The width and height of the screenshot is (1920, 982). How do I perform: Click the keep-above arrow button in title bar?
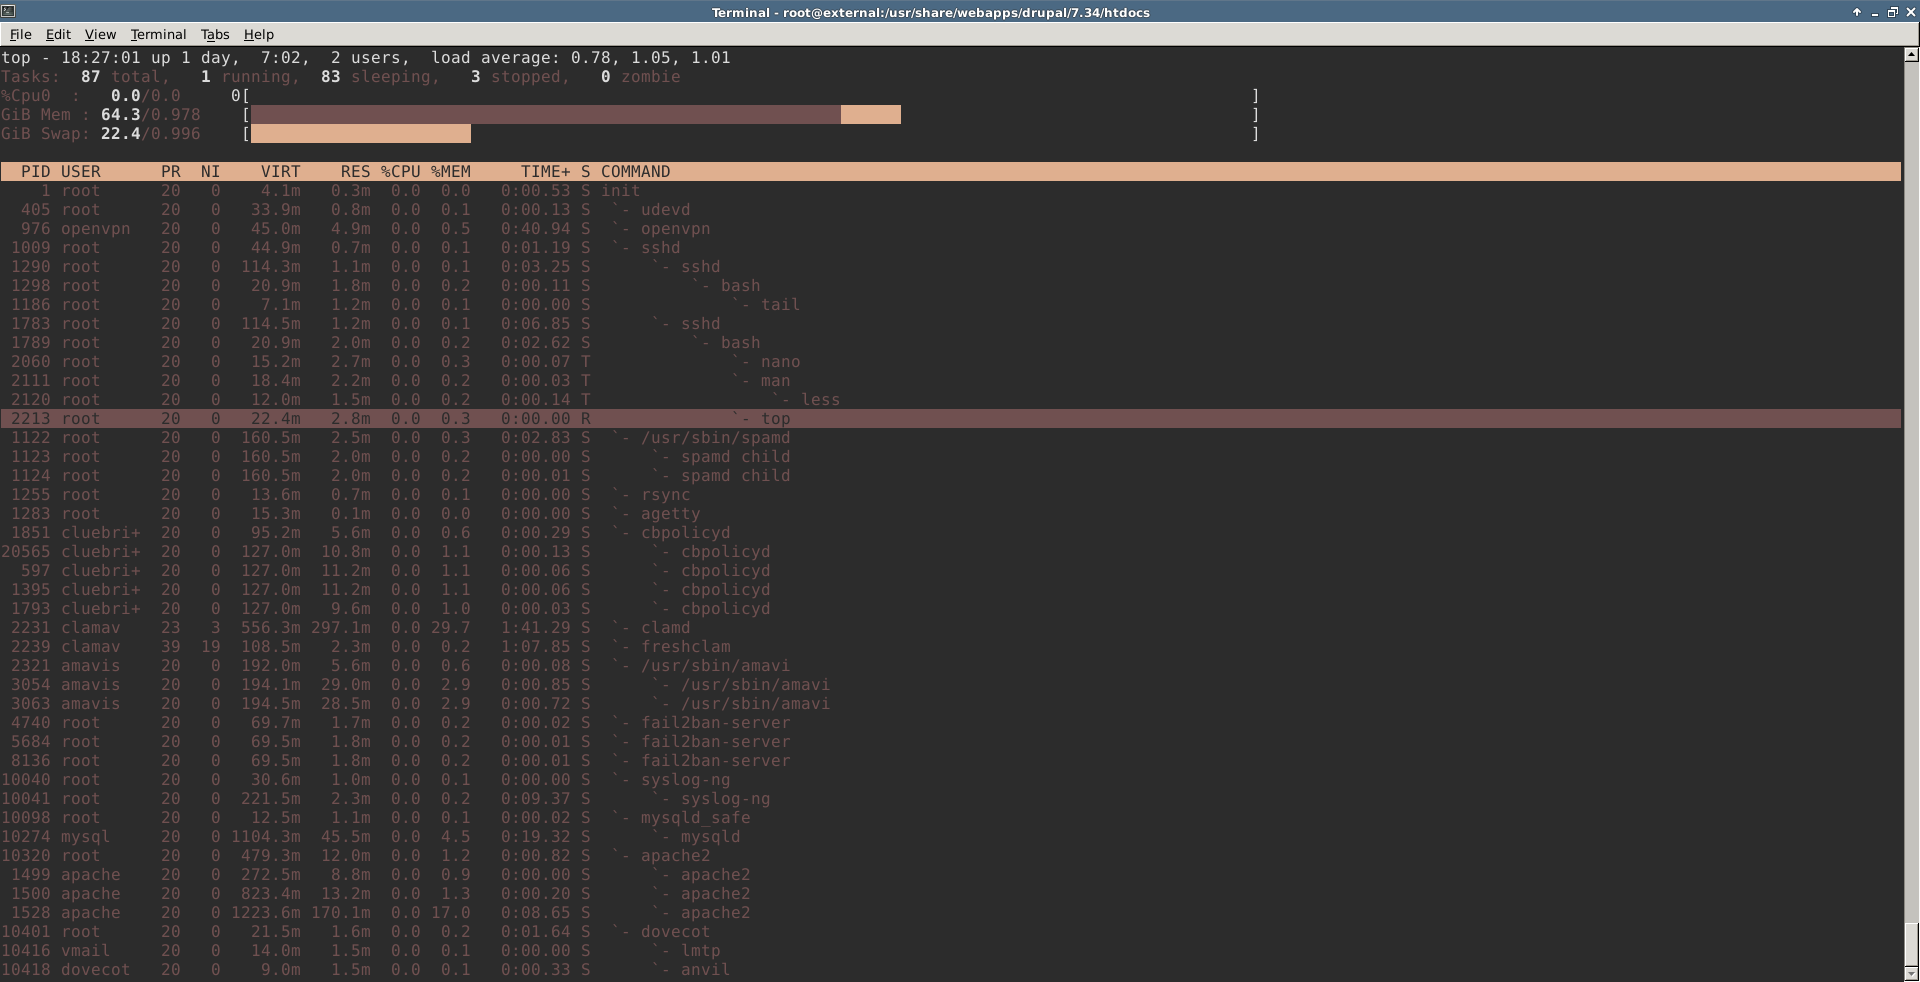click(1857, 12)
